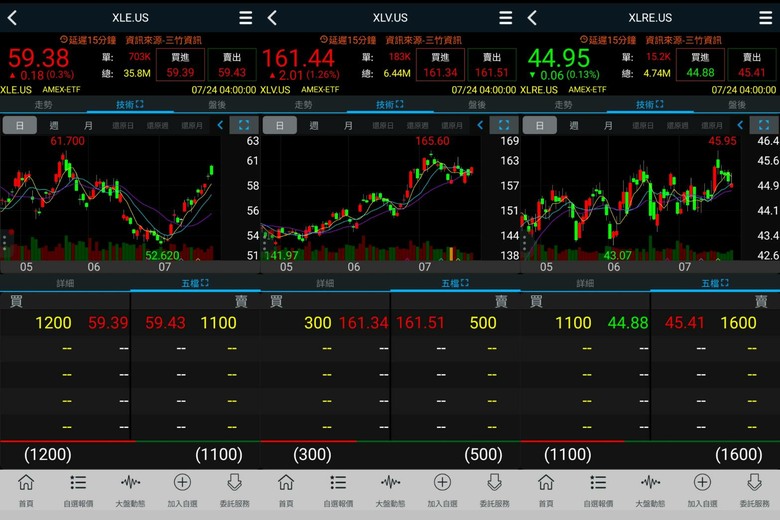The image size is (780, 520).
Task: Tap XLRE.US buy/sell volume ratio bar
Action: click(x=650, y=441)
